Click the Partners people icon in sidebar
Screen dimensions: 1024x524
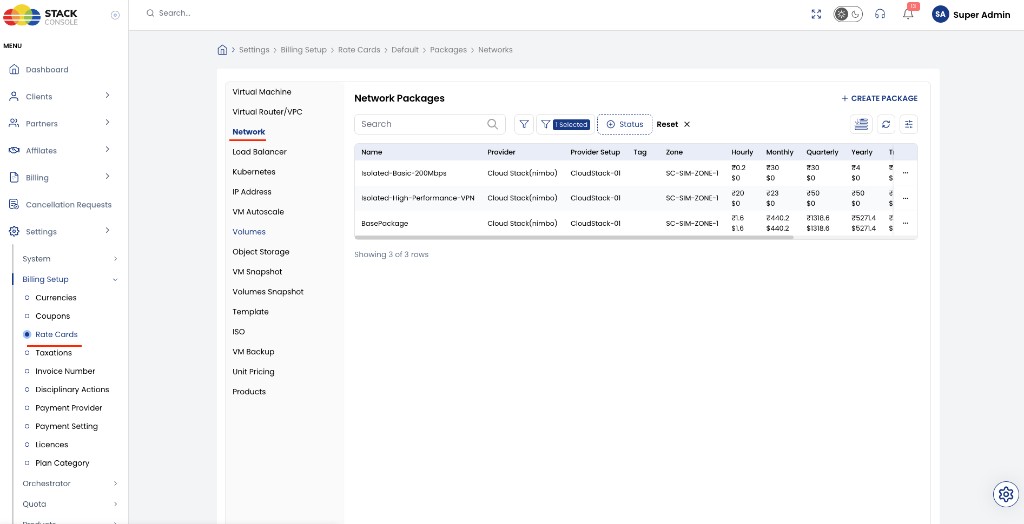pos(14,123)
